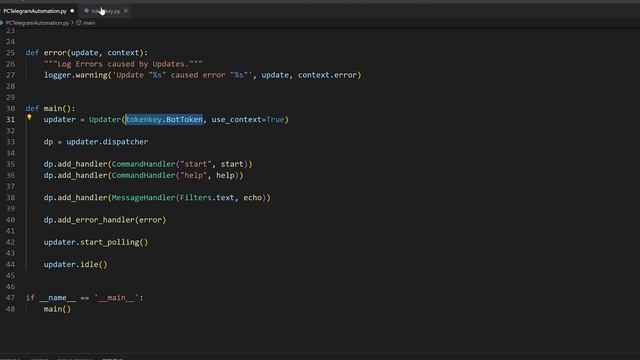
Task: Click the CommandHandler("help", help) line
Action: point(144,176)
